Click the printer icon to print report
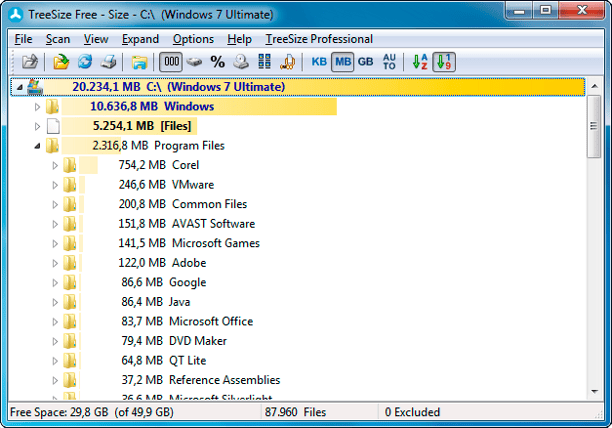The width and height of the screenshot is (612, 428). point(109,62)
